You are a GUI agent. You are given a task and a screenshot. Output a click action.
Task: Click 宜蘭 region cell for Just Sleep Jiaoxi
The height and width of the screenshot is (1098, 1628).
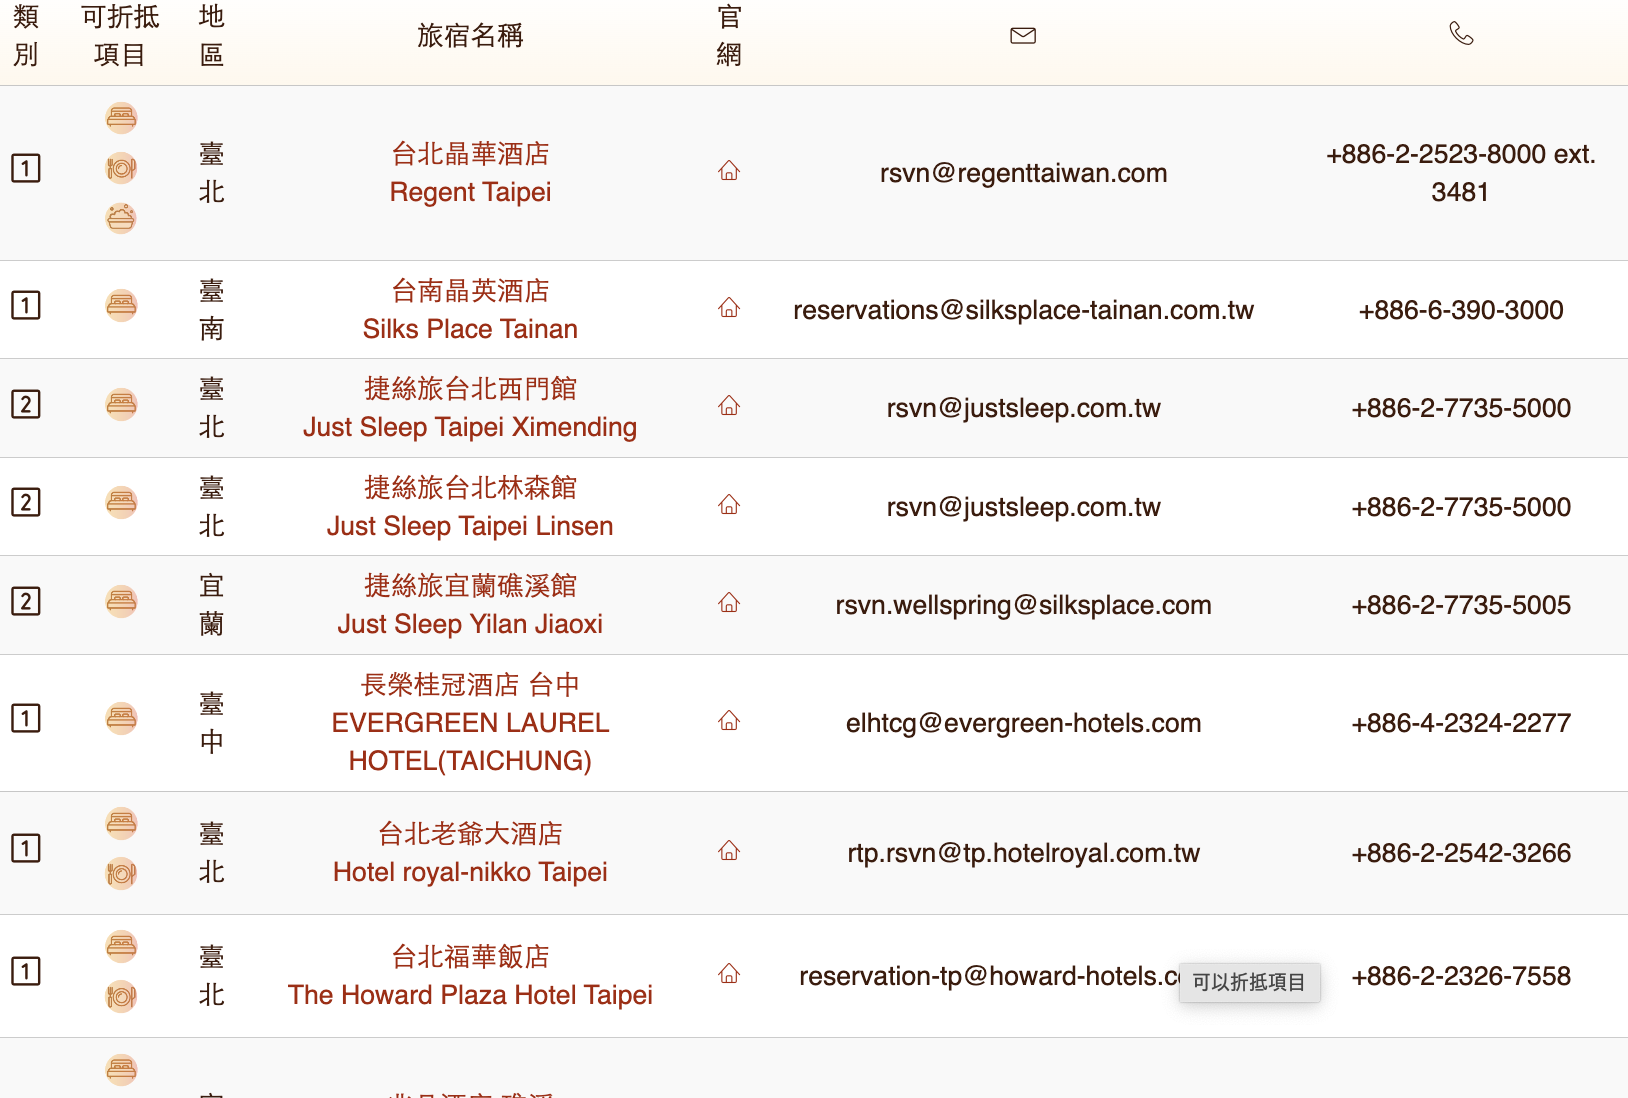click(211, 605)
